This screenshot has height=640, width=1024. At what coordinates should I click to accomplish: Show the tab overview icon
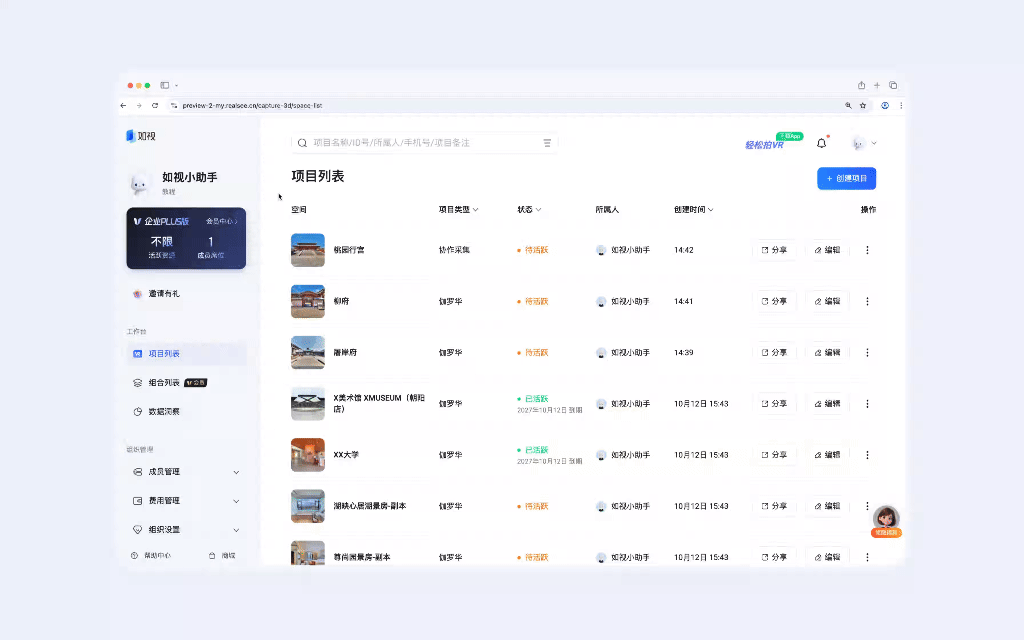pos(893,85)
